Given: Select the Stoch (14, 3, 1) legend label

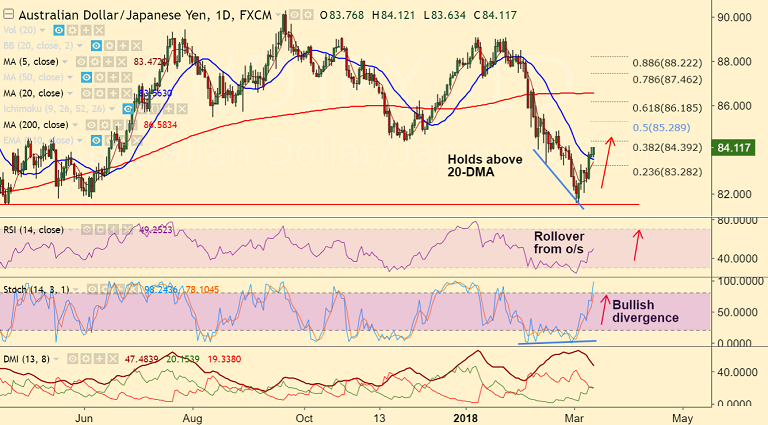Looking at the screenshot, I should pyautogui.click(x=36, y=289).
